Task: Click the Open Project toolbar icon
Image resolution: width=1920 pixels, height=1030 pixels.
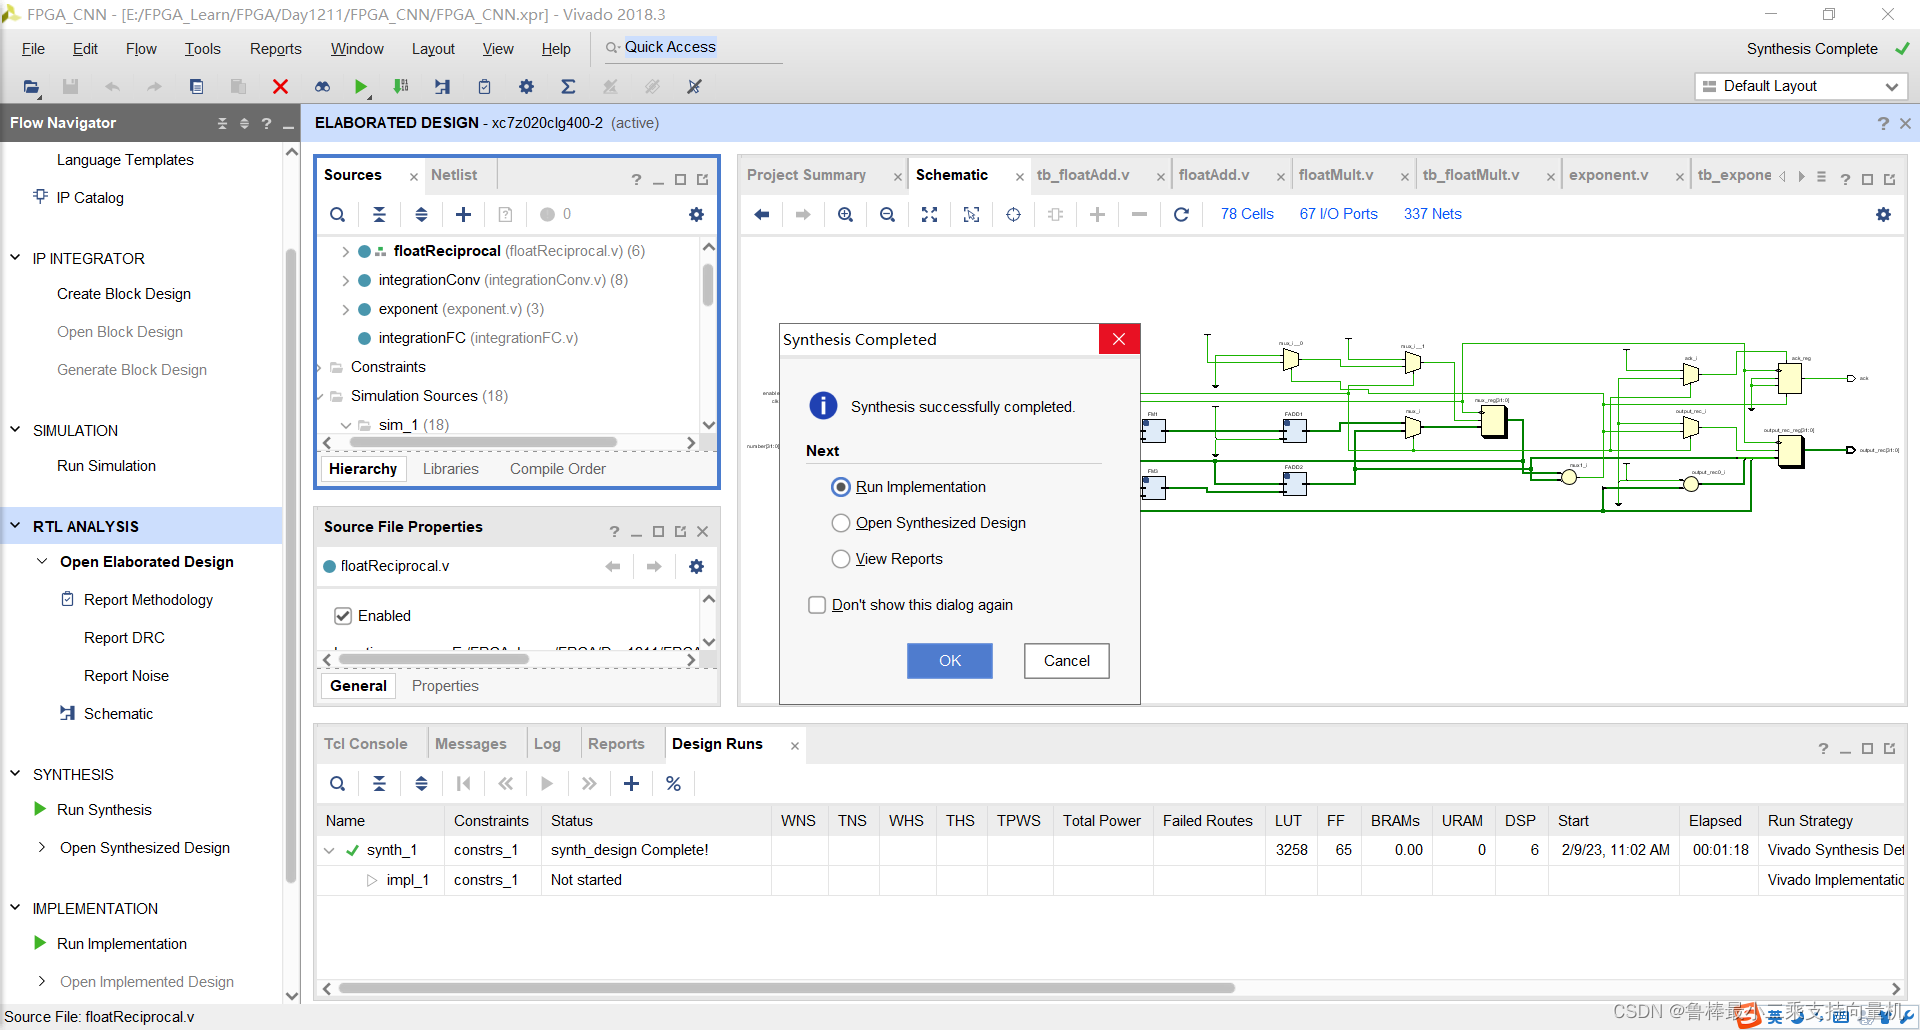Action: (x=31, y=87)
